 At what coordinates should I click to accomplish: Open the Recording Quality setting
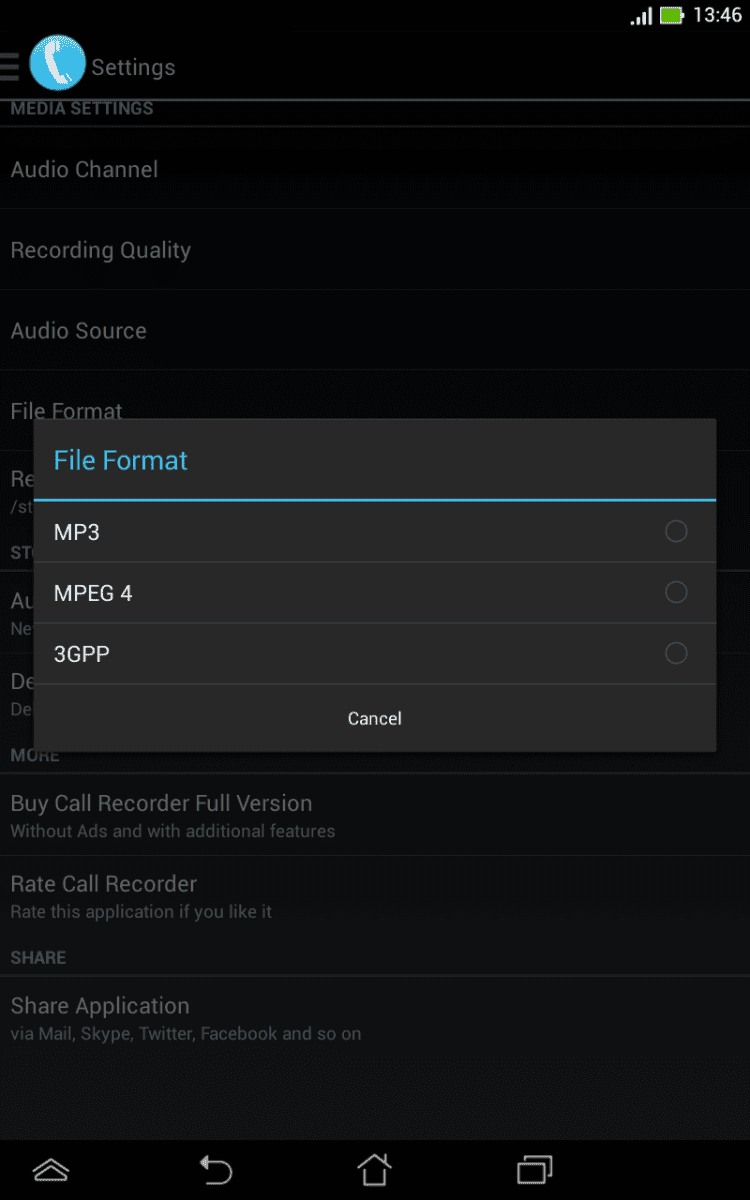(100, 250)
